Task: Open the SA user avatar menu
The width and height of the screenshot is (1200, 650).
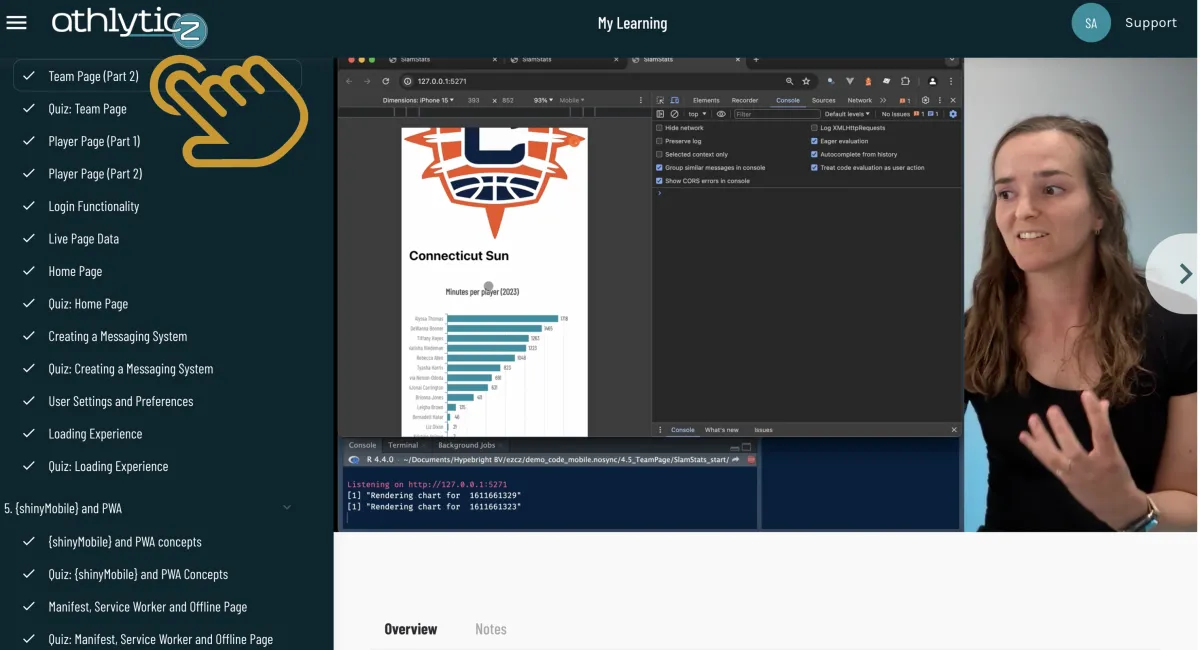Action: 1091,22
